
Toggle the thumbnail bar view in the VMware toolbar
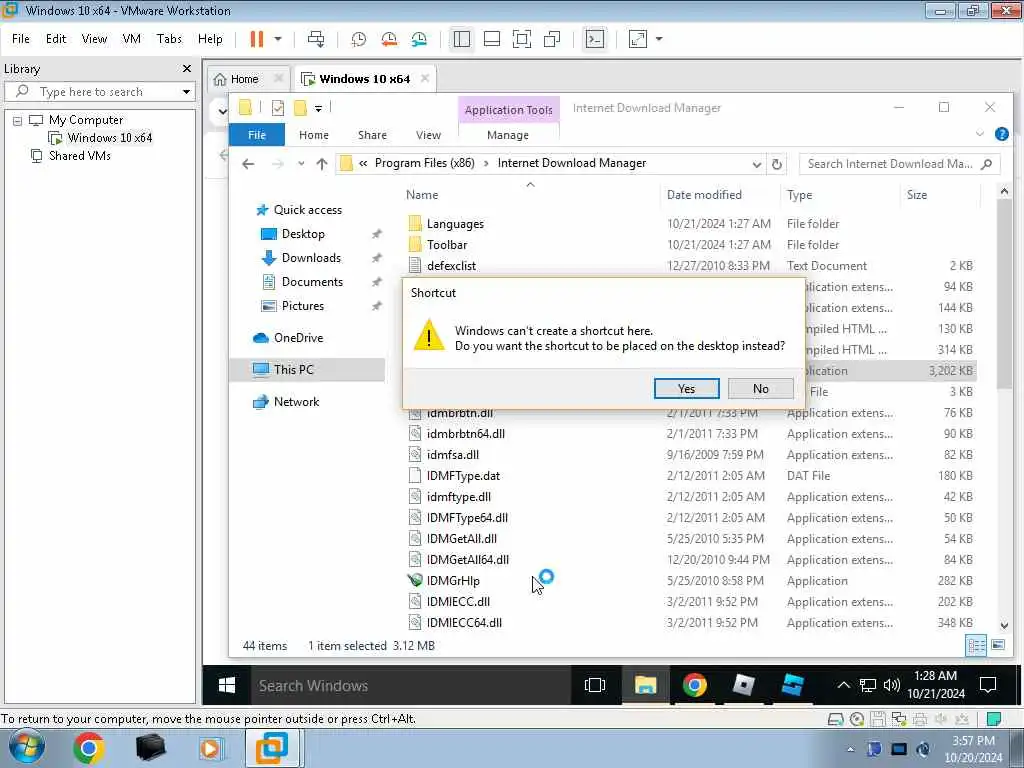[492, 39]
